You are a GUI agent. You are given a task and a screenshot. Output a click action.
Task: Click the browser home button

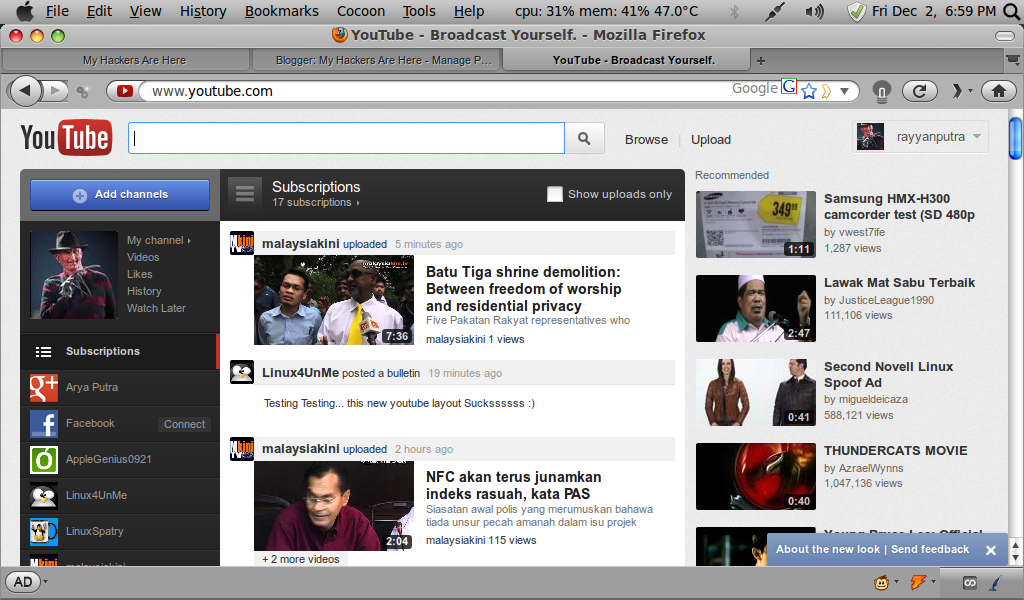(x=999, y=91)
